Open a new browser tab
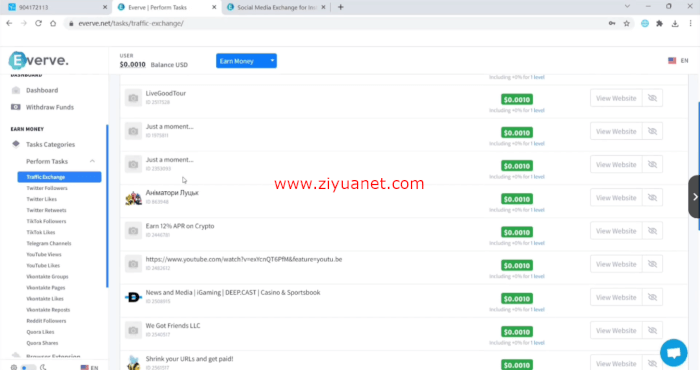This screenshot has width=700, height=370. pos(341,7)
